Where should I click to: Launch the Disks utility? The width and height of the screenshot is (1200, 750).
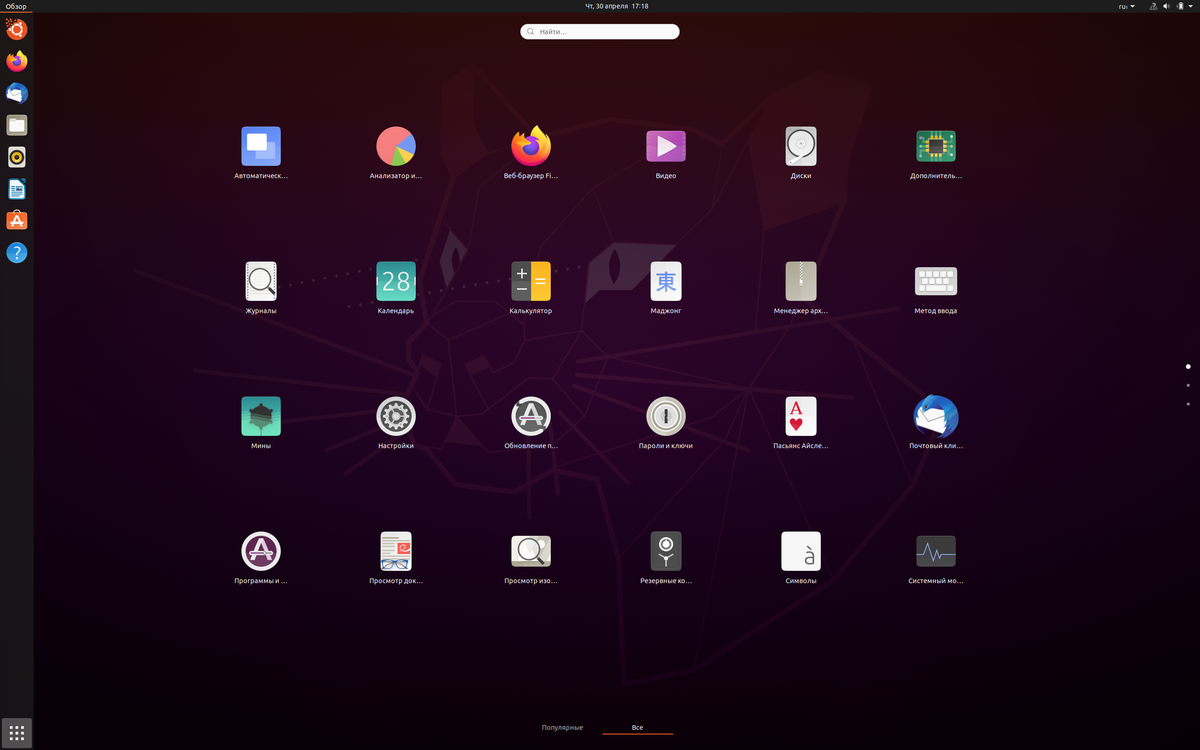(800, 147)
